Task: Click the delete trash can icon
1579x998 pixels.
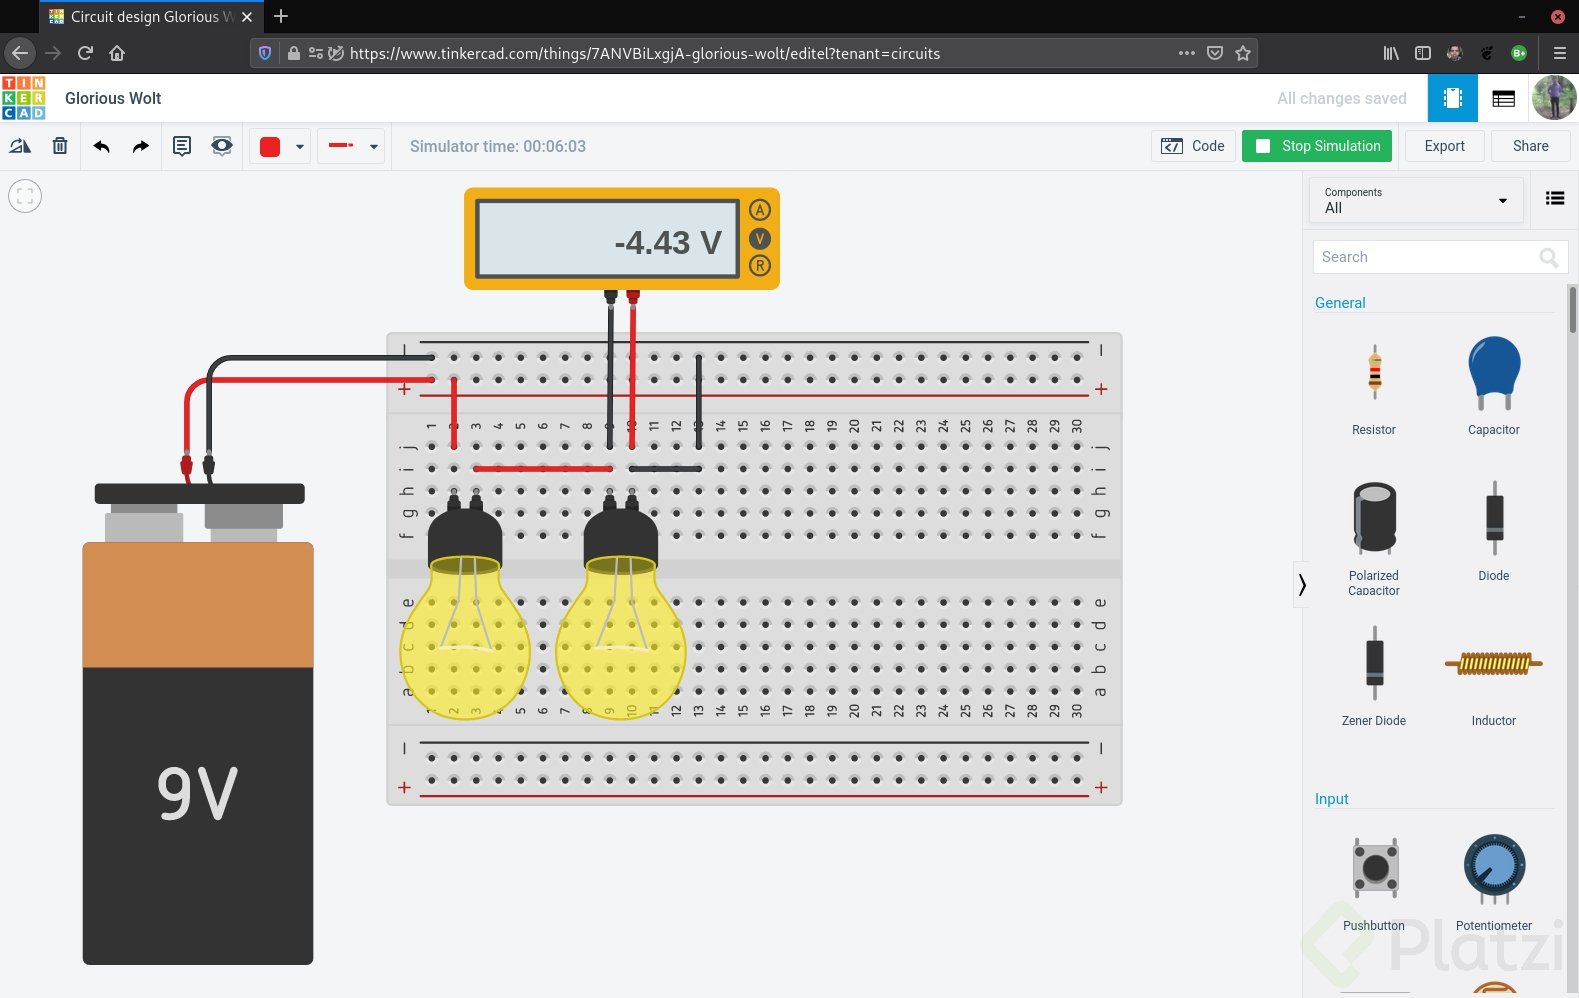Action: click(60, 146)
